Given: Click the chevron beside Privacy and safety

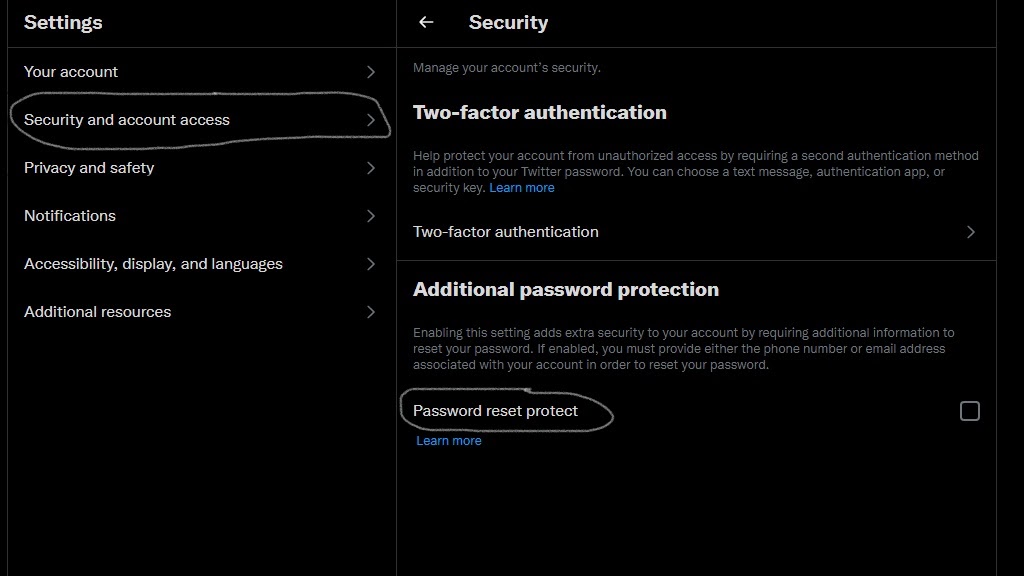Looking at the screenshot, I should click(371, 168).
